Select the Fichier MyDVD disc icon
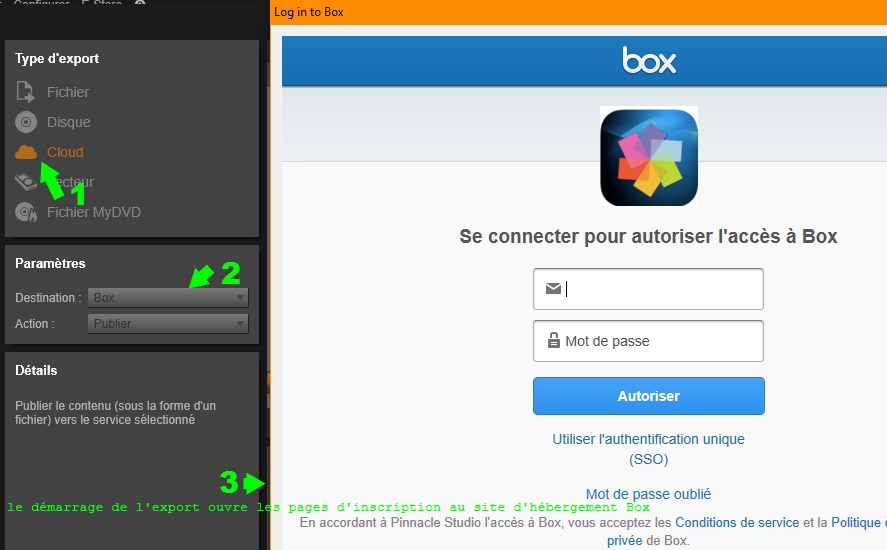887x550 pixels. pos(25,212)
